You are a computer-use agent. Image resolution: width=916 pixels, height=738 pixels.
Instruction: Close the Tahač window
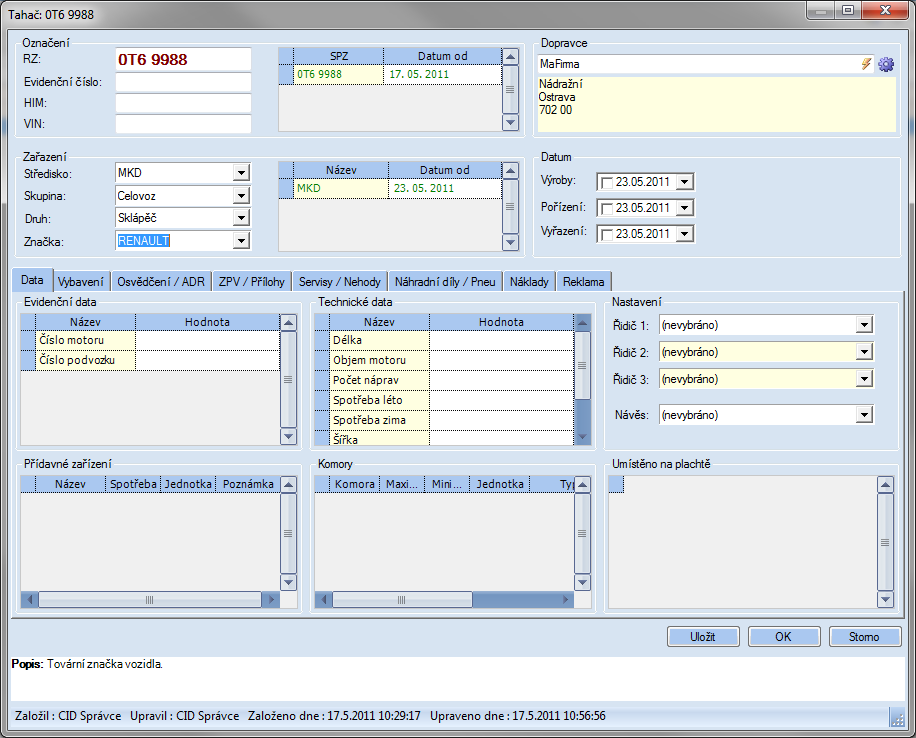(x=886, y=11)
